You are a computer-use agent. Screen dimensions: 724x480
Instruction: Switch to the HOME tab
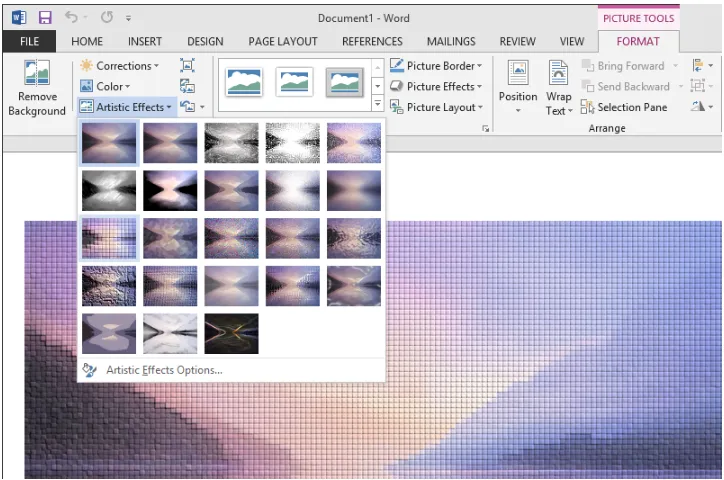coord(87,42)
